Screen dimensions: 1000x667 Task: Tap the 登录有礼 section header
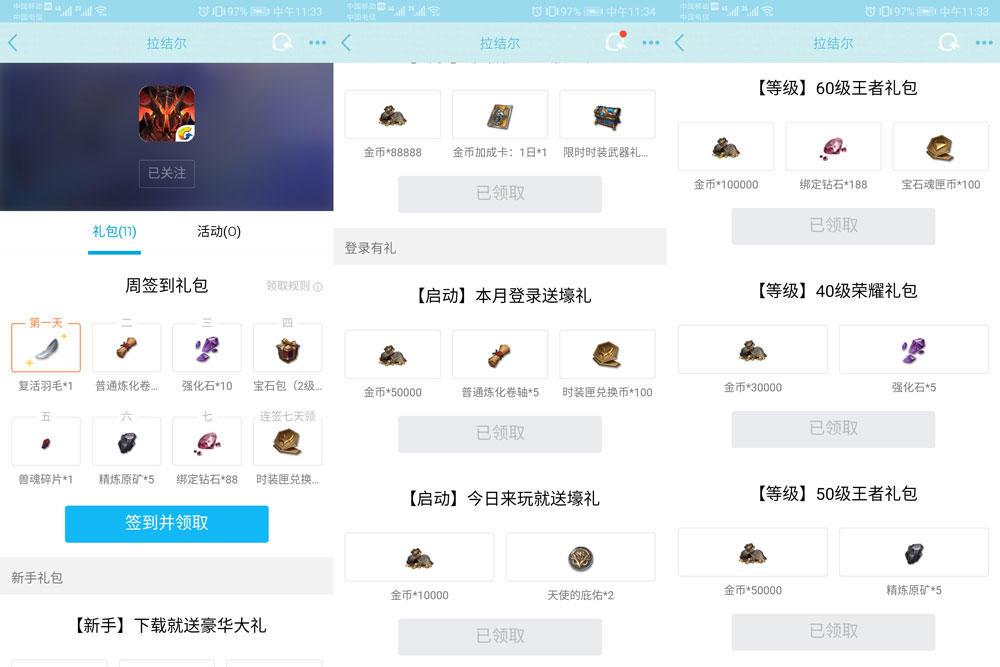(500, 247)
